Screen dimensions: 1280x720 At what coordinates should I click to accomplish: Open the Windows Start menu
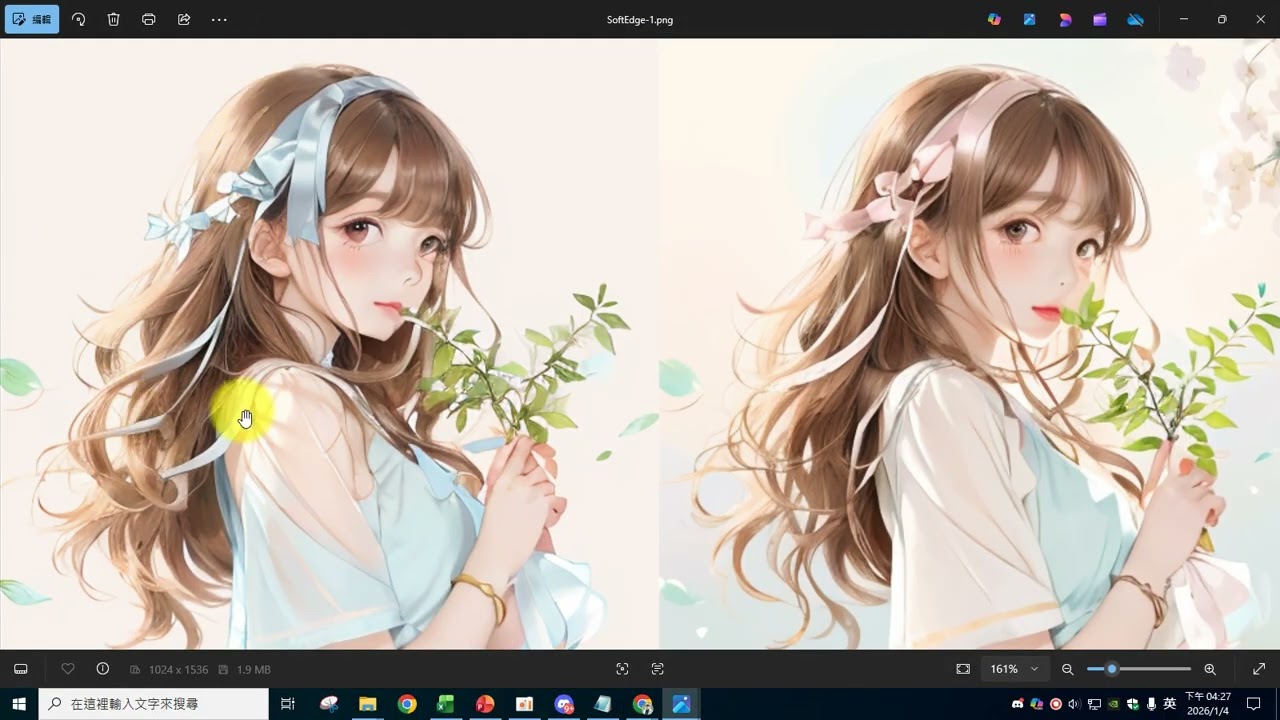click(x=18, y=704)
